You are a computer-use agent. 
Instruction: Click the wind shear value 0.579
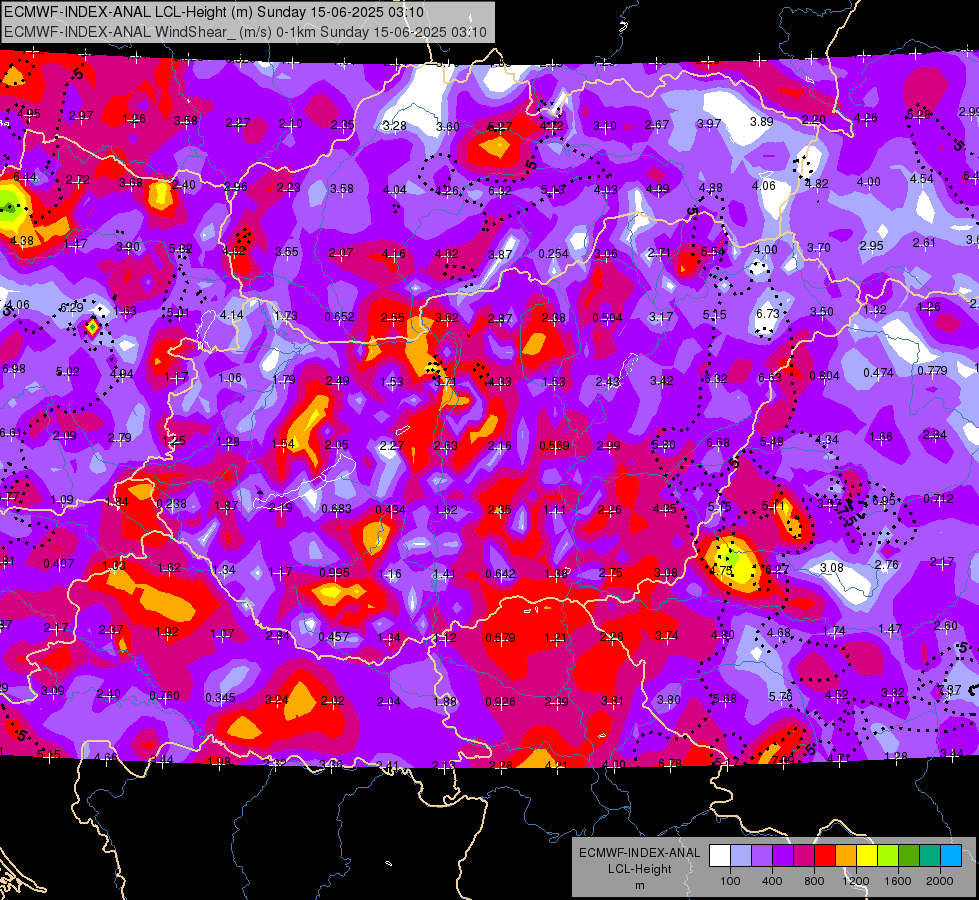(500, 638)
